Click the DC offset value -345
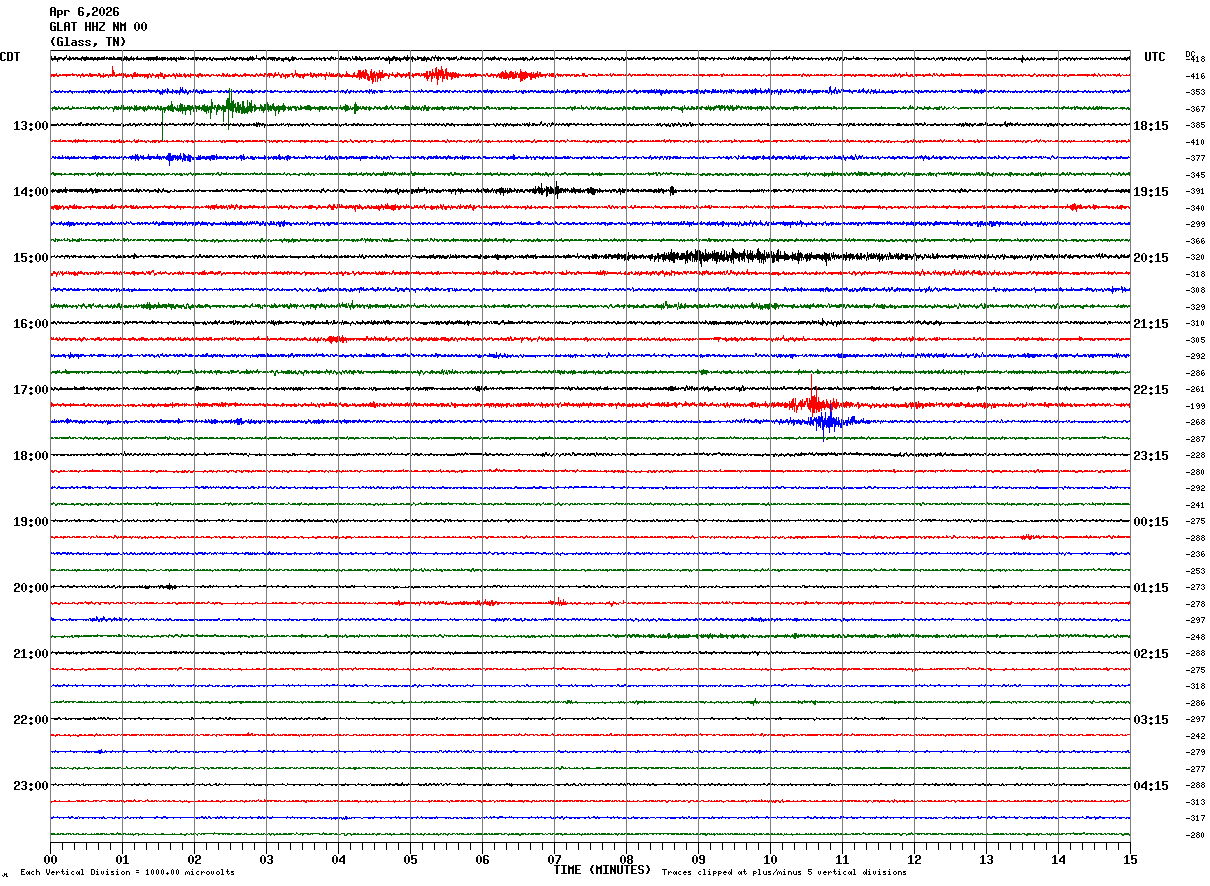The width and height of the screenshot is (1210, 886). (1195, 175)
